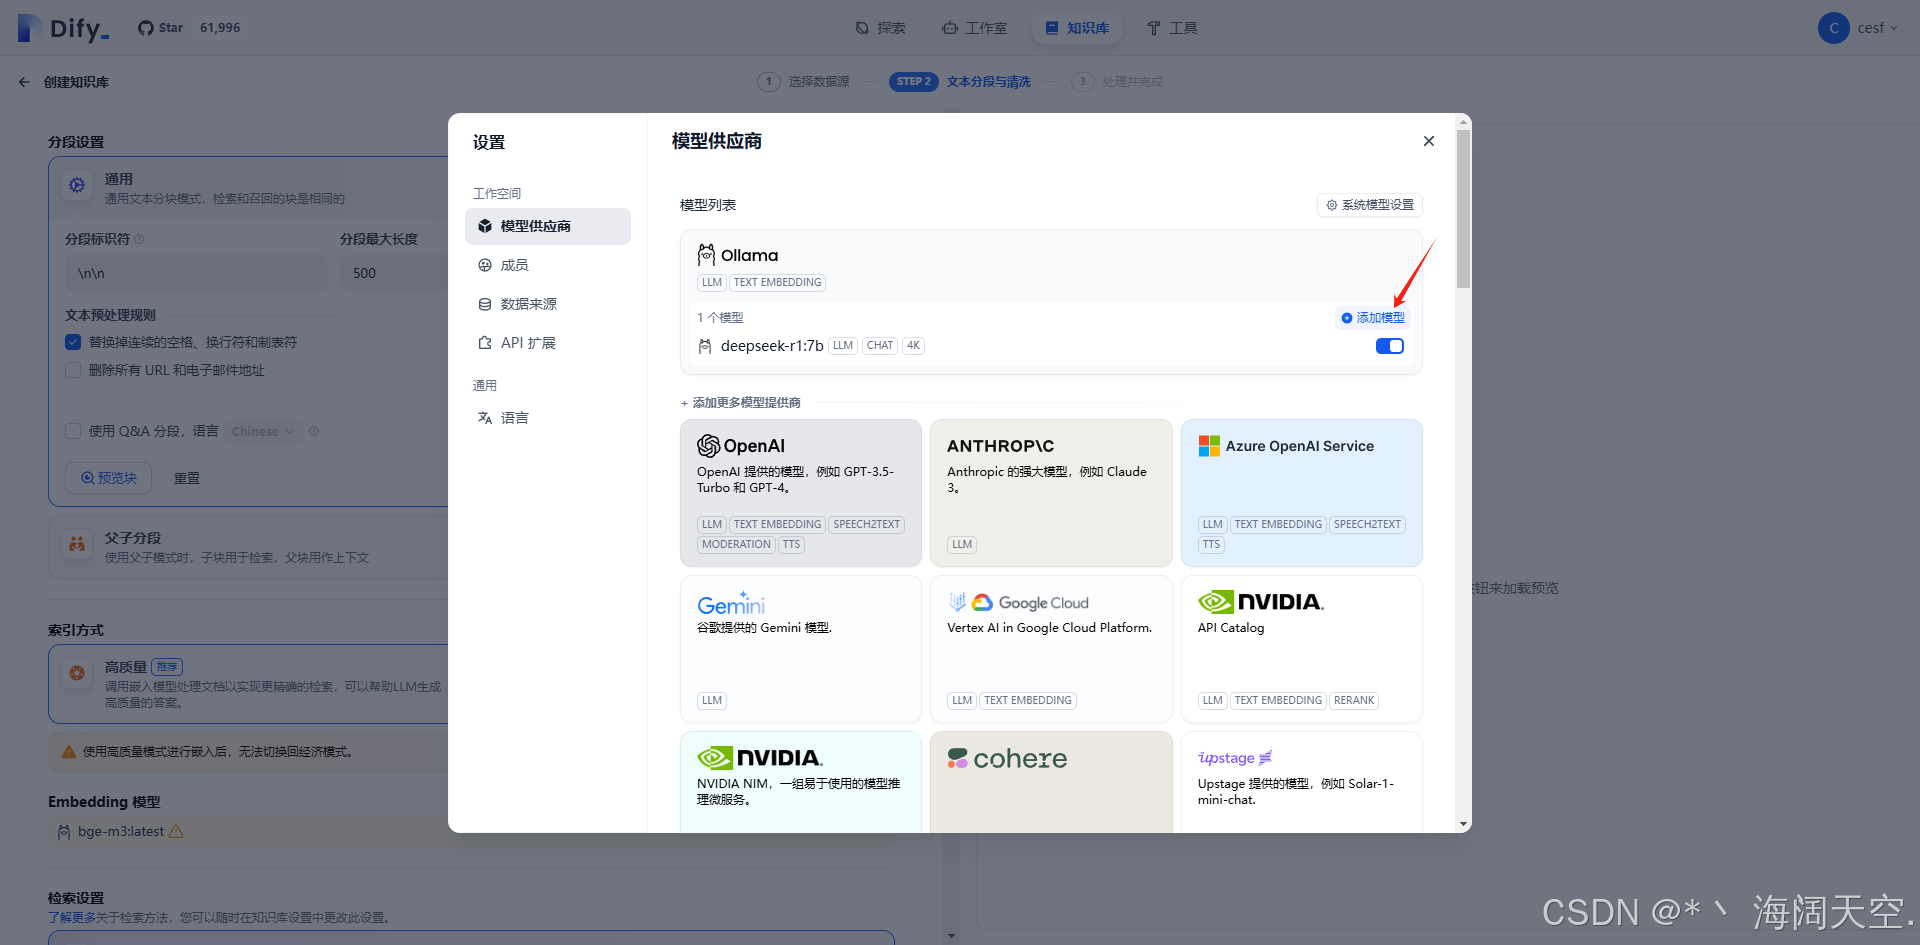Click the orange warning triangle about 高质量模式

click(69, 752)
